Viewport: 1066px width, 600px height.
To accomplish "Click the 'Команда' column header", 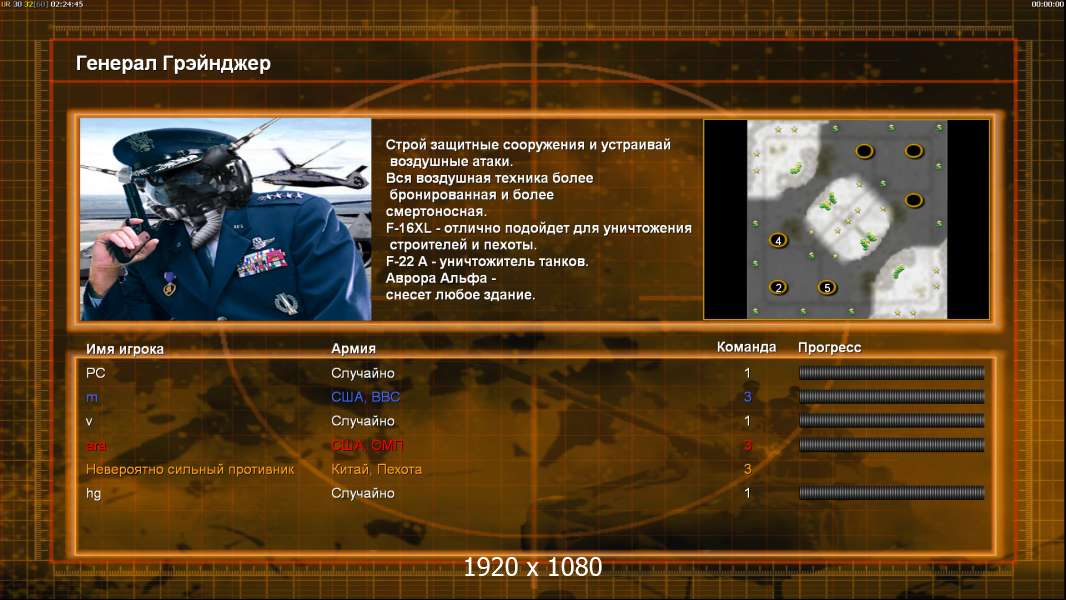I will pyautogui.click(x=746, y=347).
